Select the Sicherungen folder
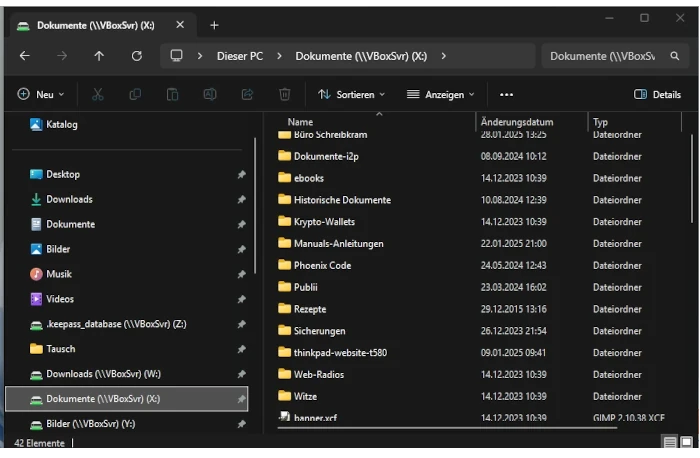 click(x=311, y=331)
